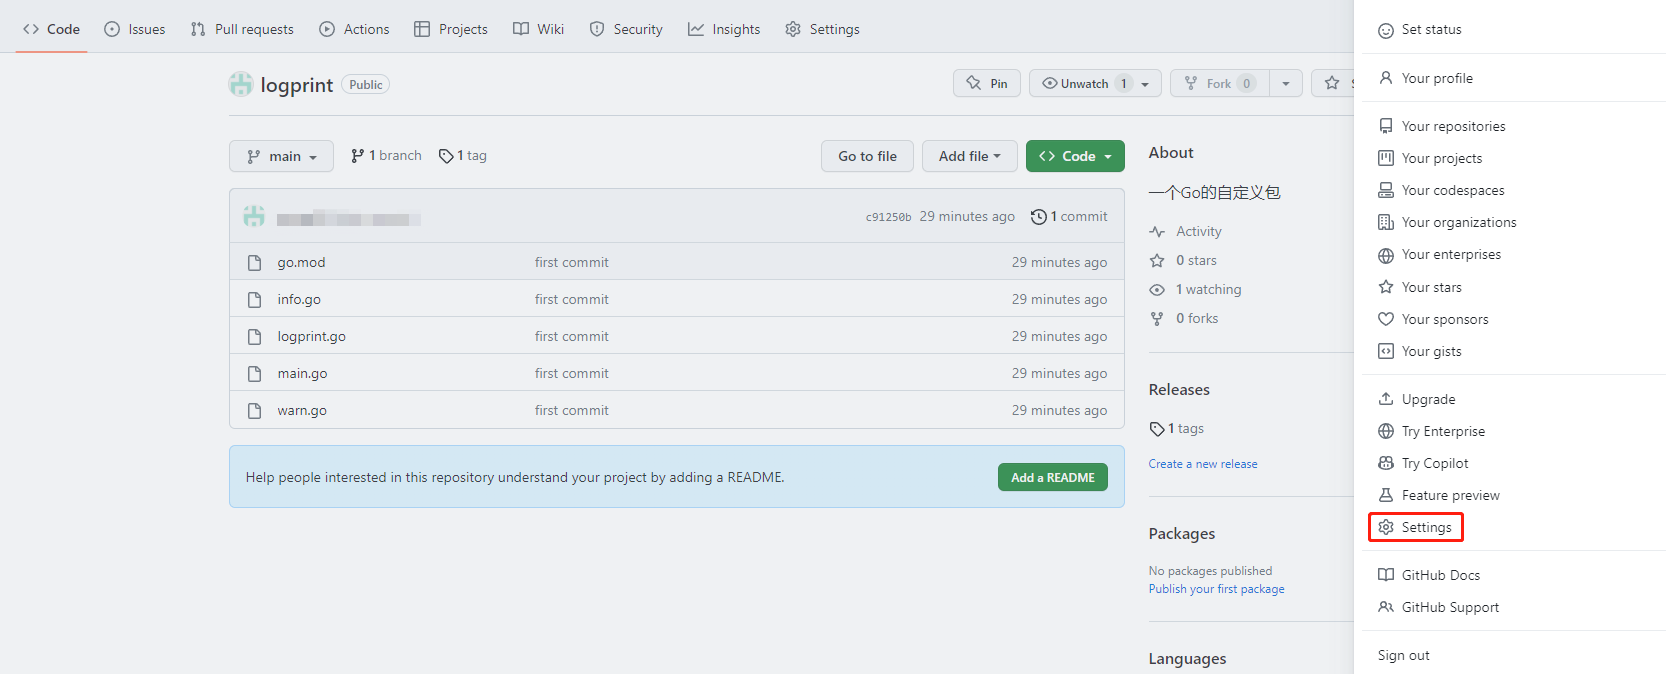View the 1 tag link
The image size is (1673, 674).
coord(463,155)
